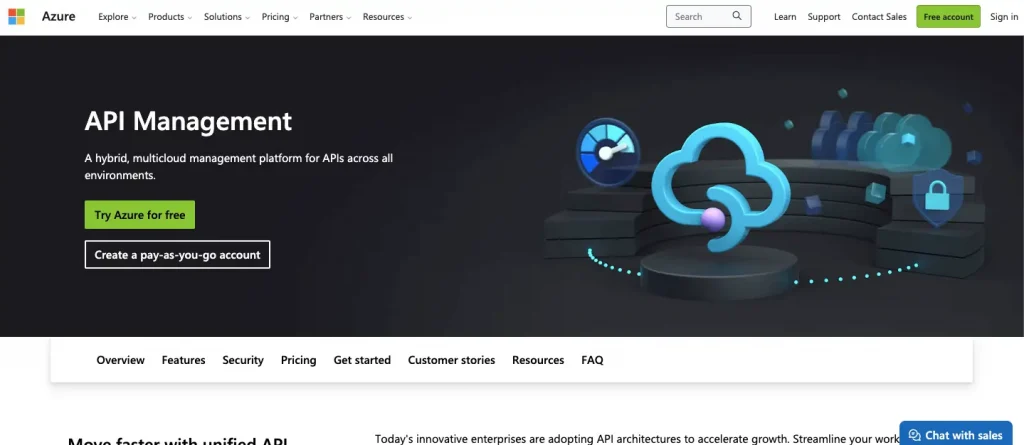Select the Get started tab
The height and width of the screenshot is (445, 1024).
point(362,360)
